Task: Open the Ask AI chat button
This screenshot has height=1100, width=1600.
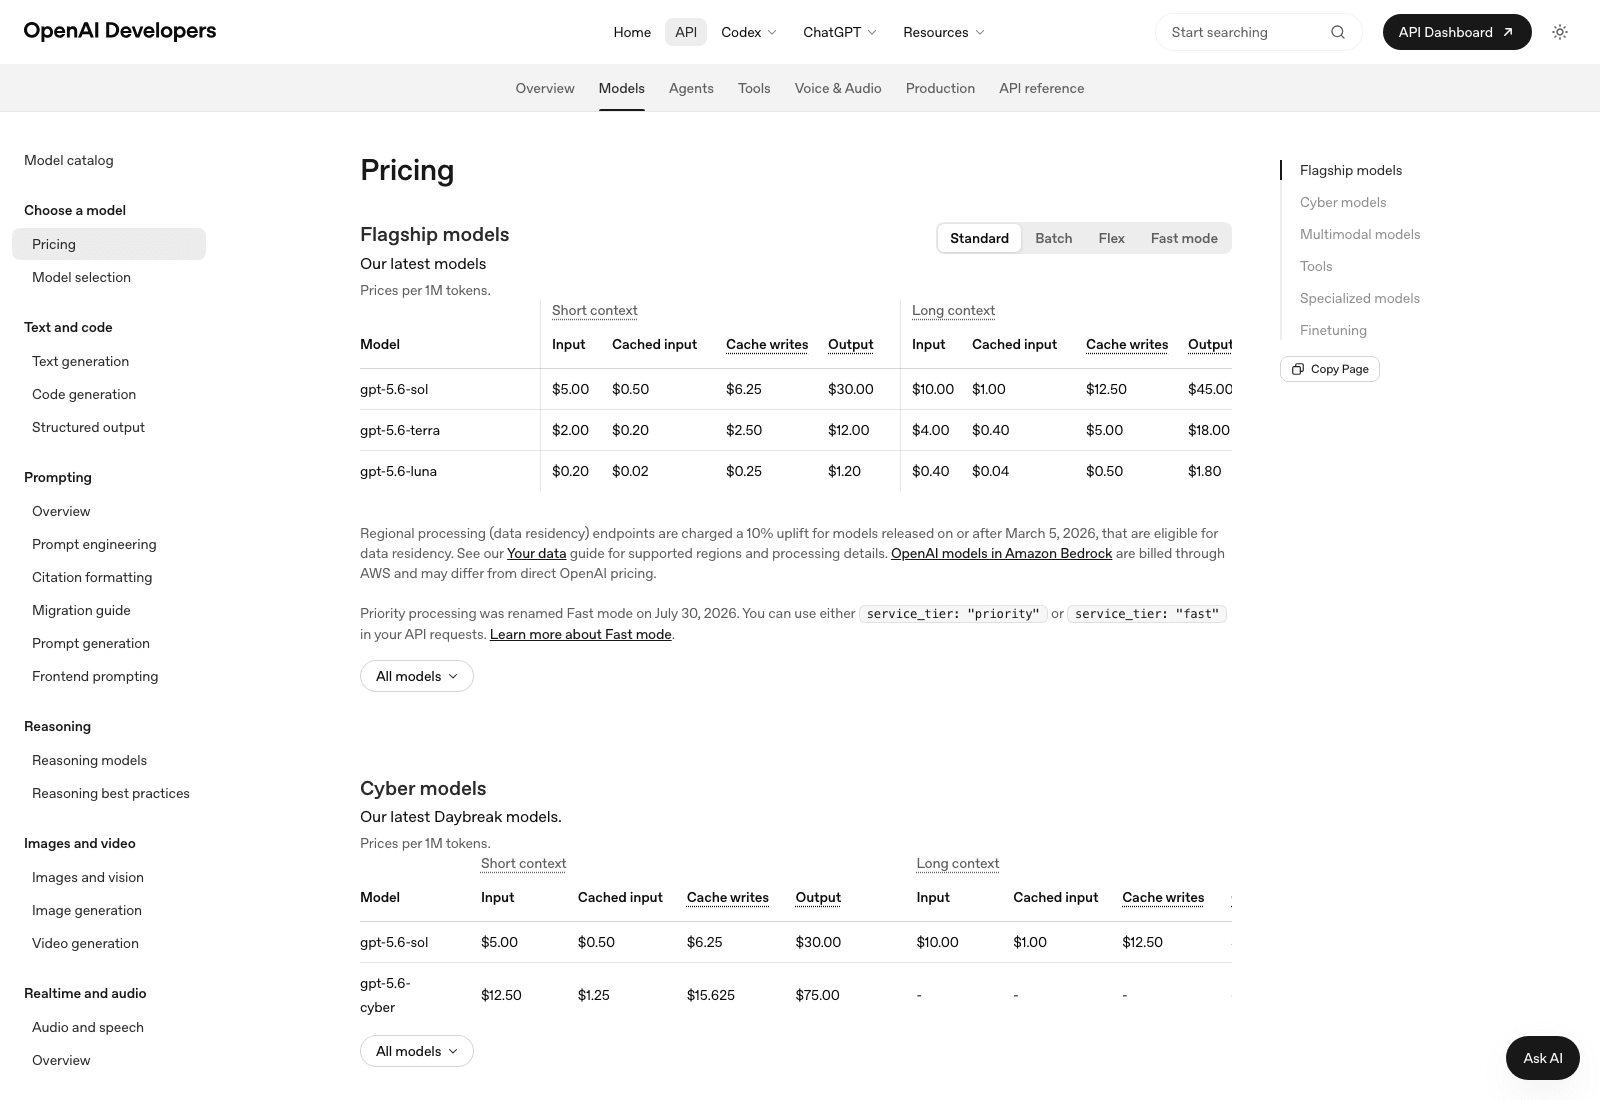Action: [1543, 1058]
